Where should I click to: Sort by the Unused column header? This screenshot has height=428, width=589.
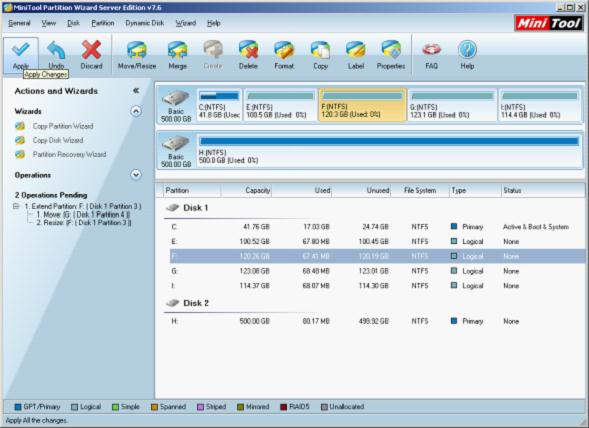(x=361, y=191)
